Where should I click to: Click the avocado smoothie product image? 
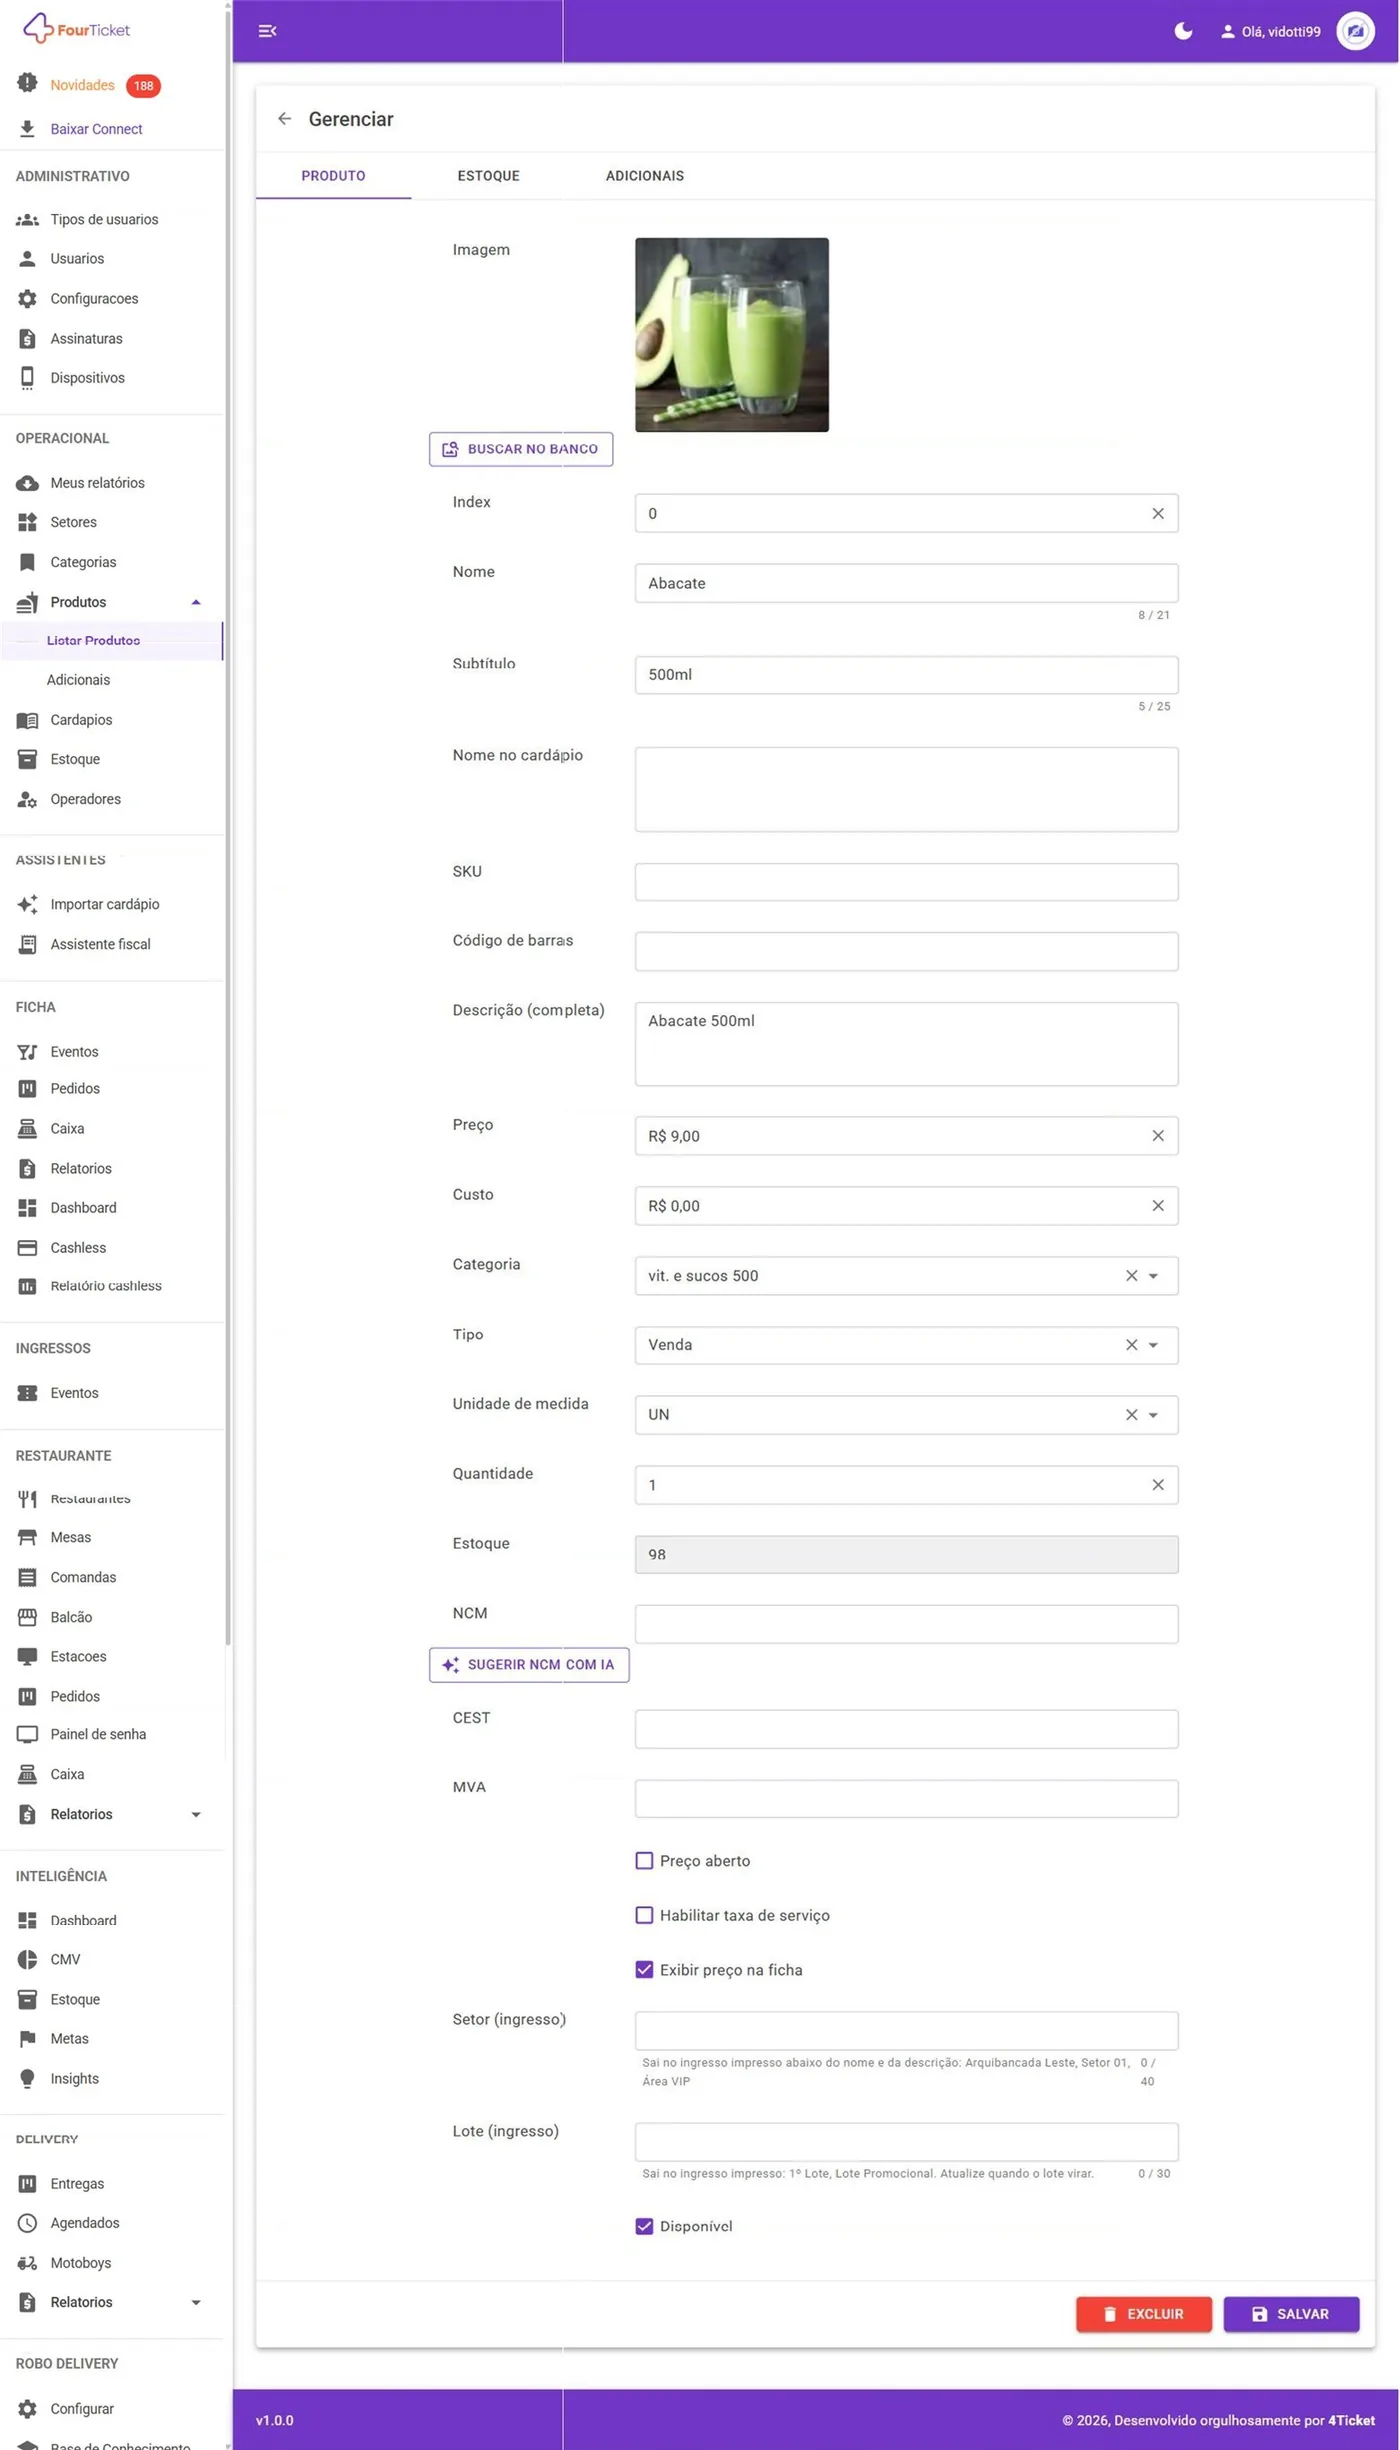[732, 335]
